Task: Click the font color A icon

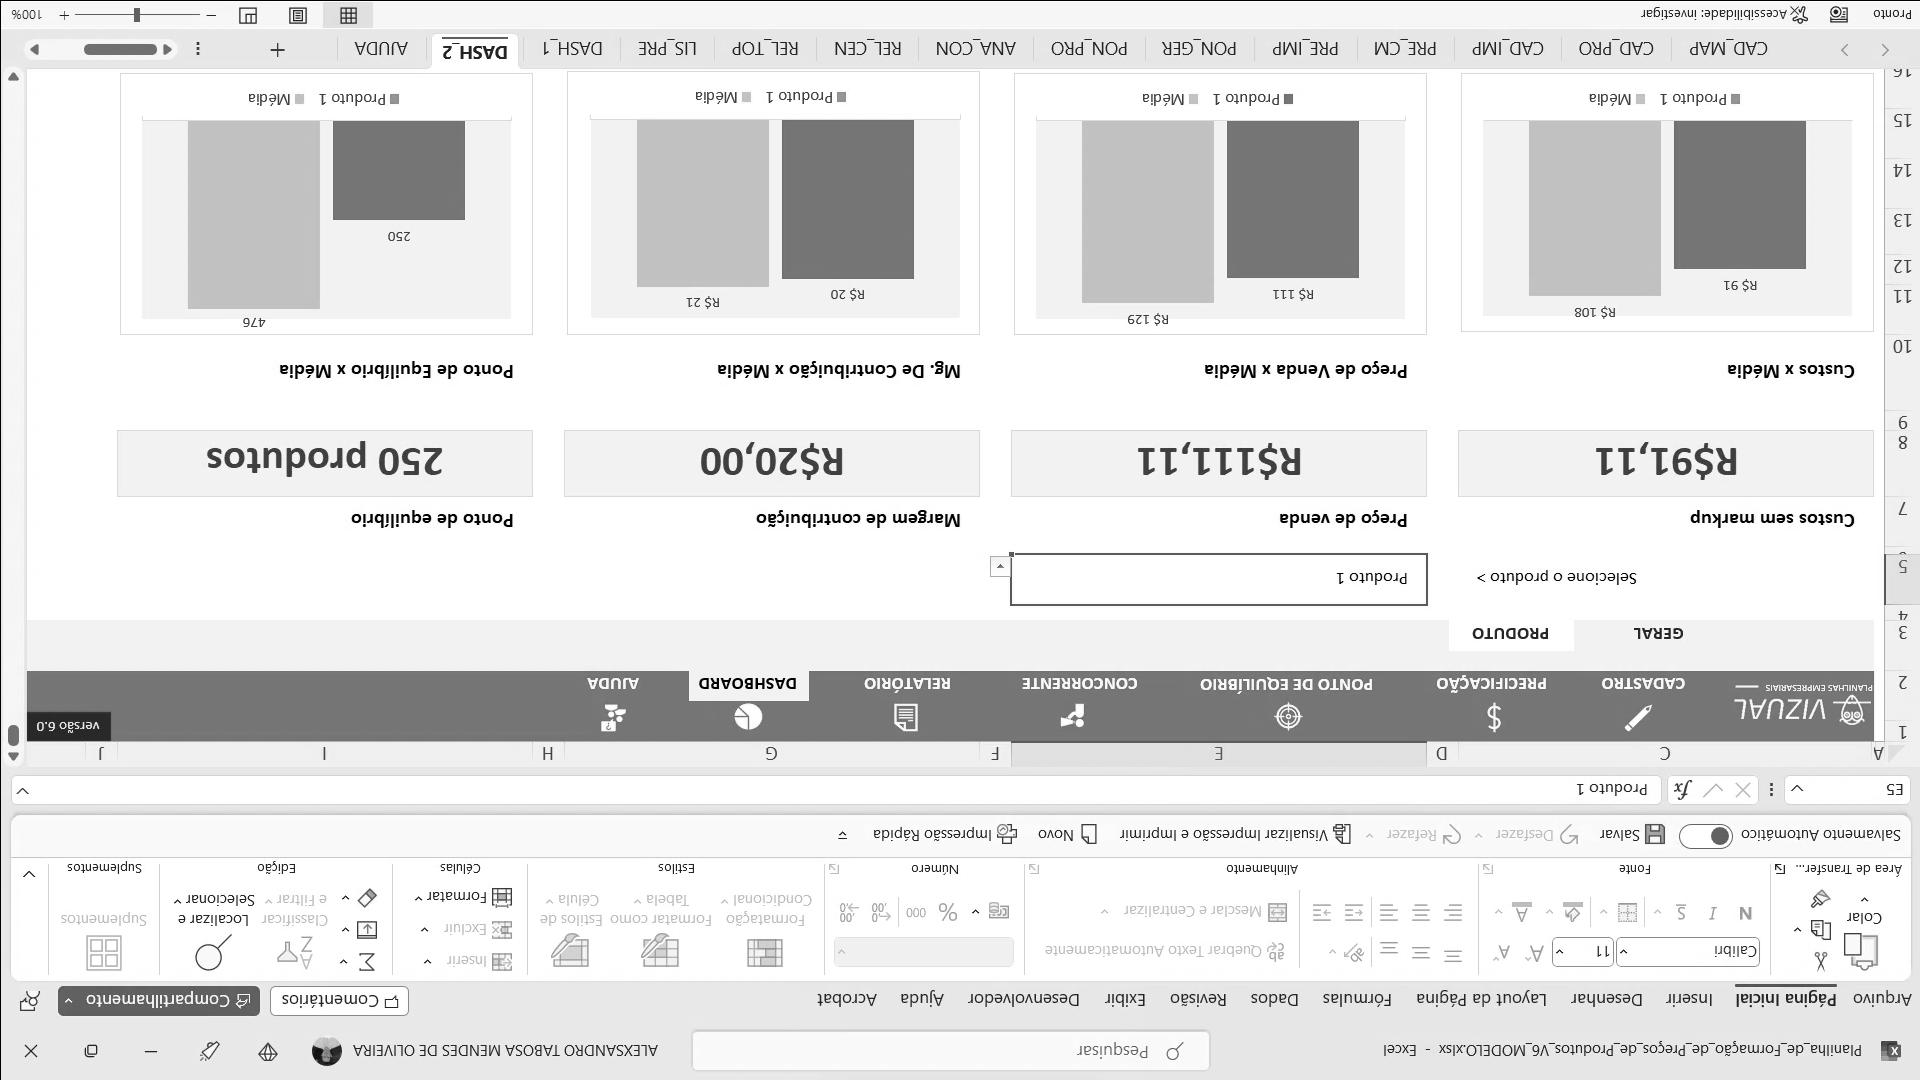Action: (1521, 912)
